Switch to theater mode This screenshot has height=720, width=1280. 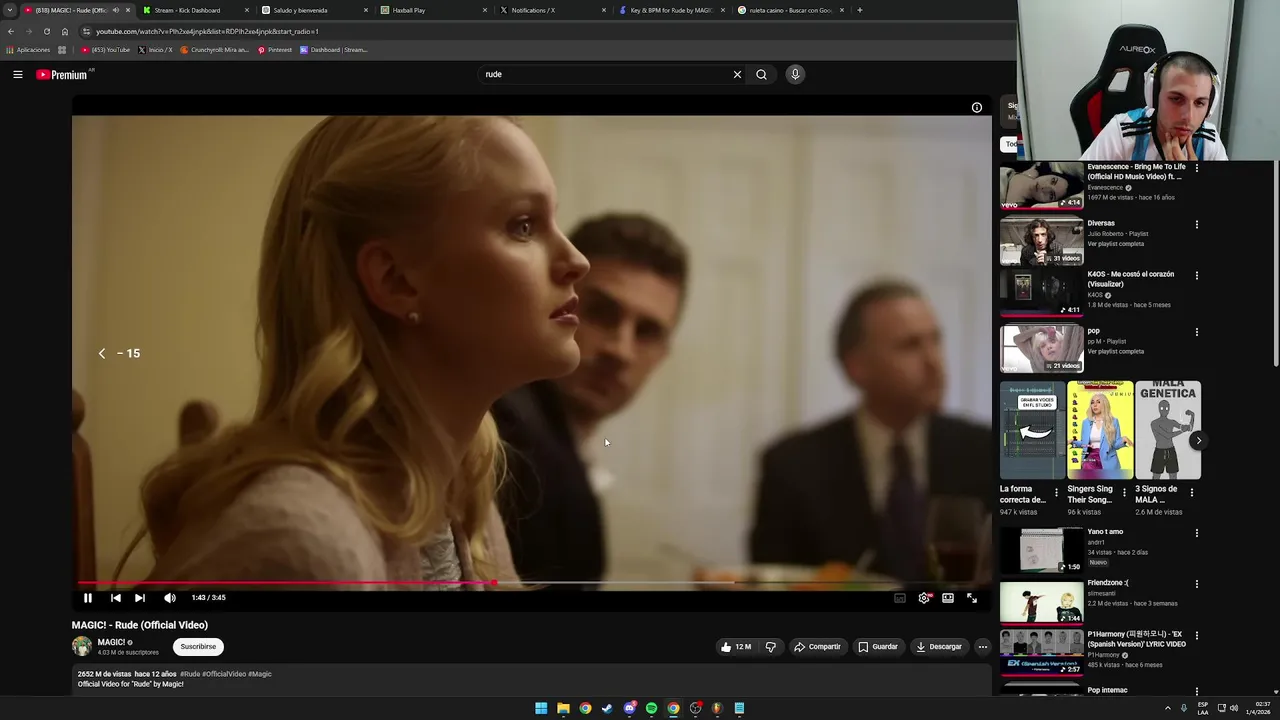click(x=948, y=598)
